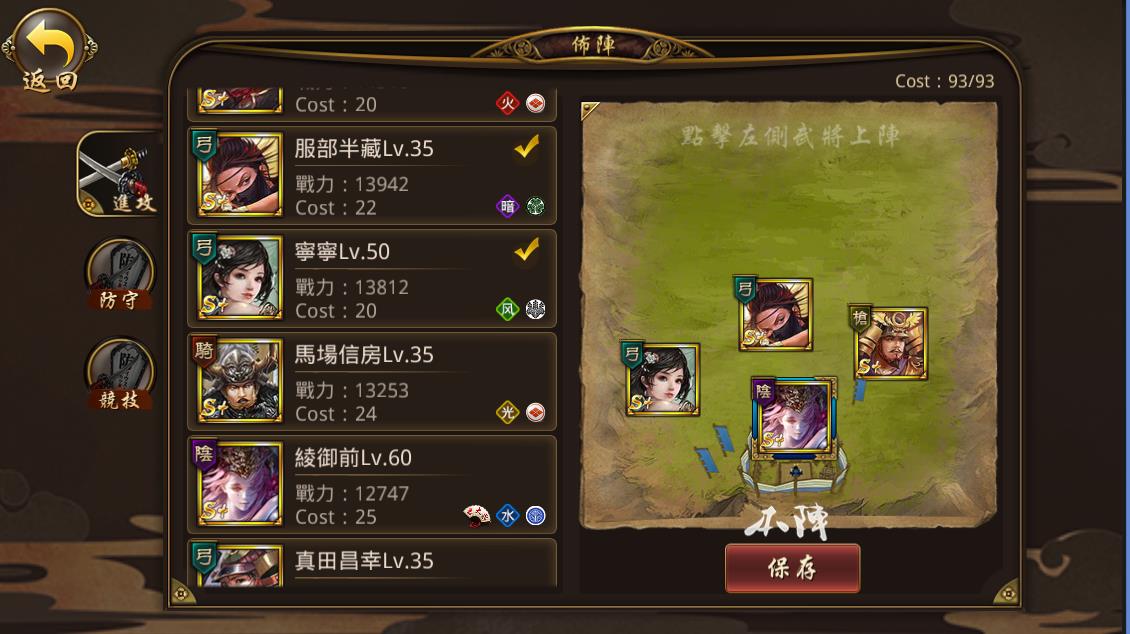Toggle the 寧寧 selected checkmark
This screenshot has width=1130, height=634.
[527, 250]
